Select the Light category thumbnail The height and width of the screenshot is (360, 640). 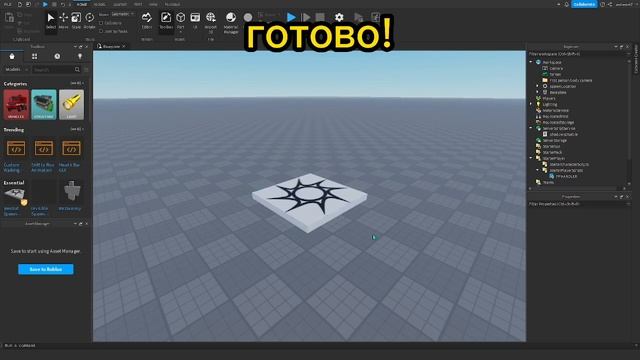tap(71, 104)
